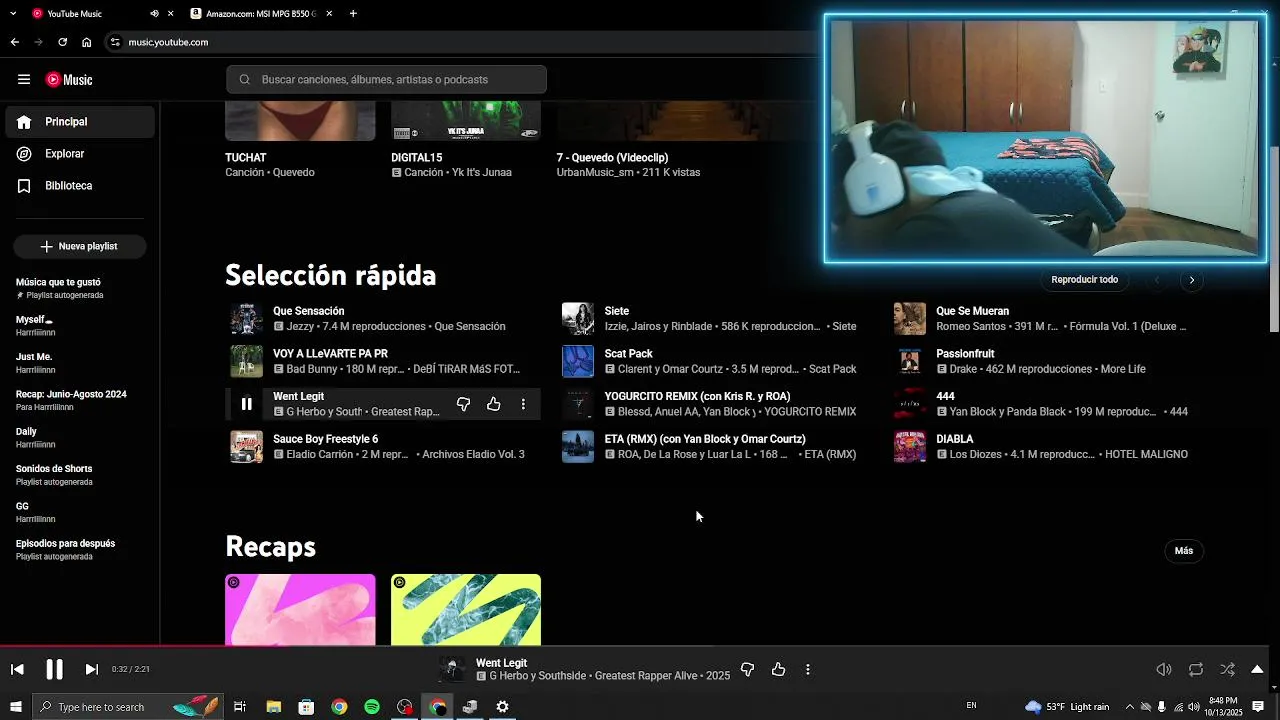Go back in browser history
The height and width of the screenshot is (720, 1280).
[14, 42]
